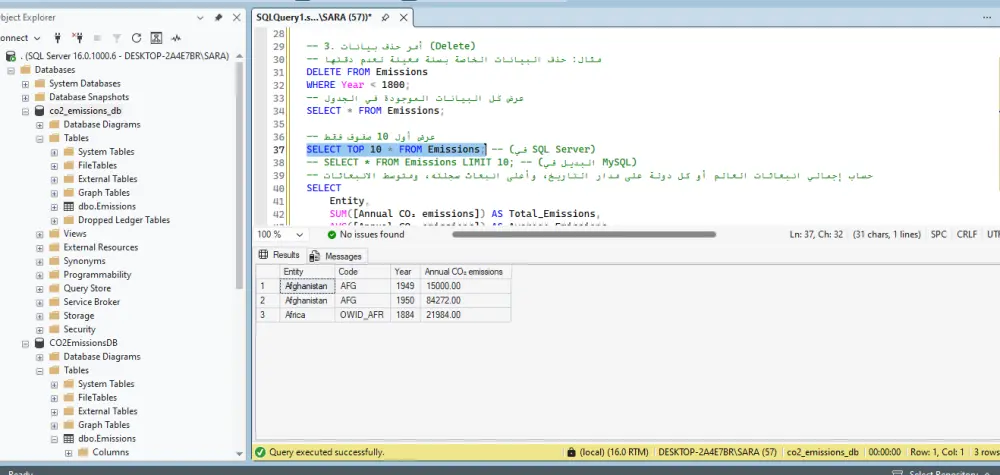Expand the Database Snapshots folder
The height and width of the screenshot is (475, 1000).
click(x=26, y=97)
